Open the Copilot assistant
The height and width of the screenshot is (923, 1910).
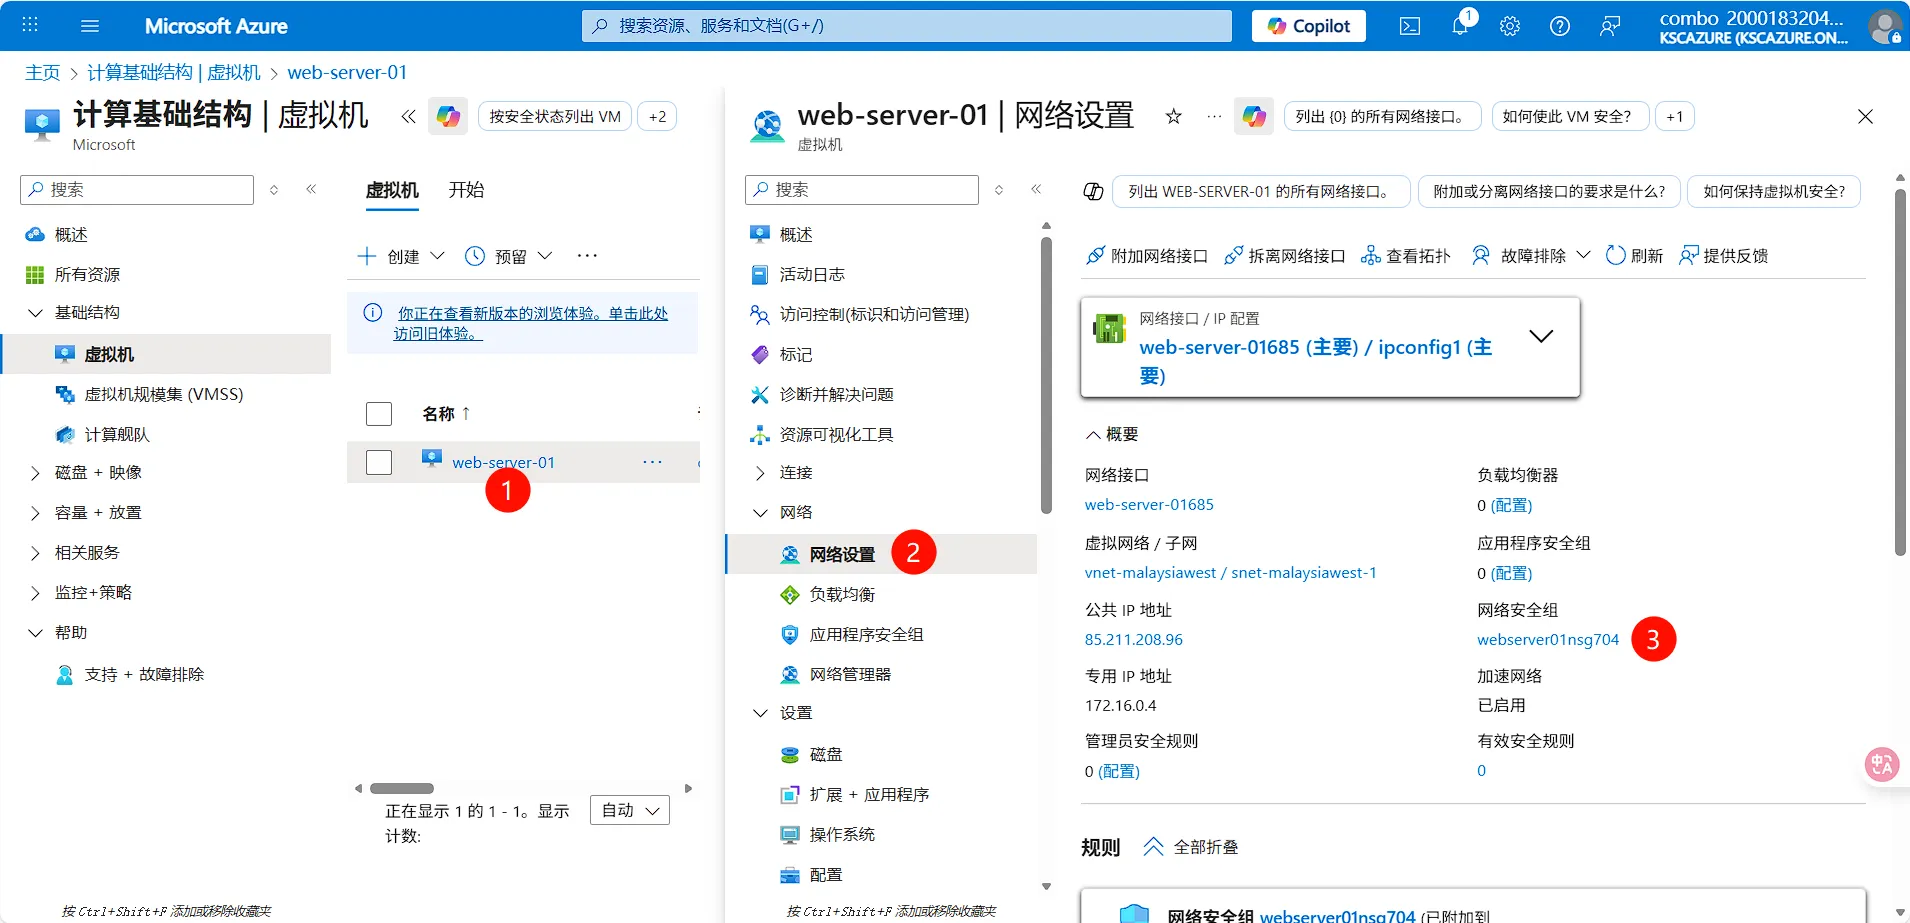(1307, 26)
